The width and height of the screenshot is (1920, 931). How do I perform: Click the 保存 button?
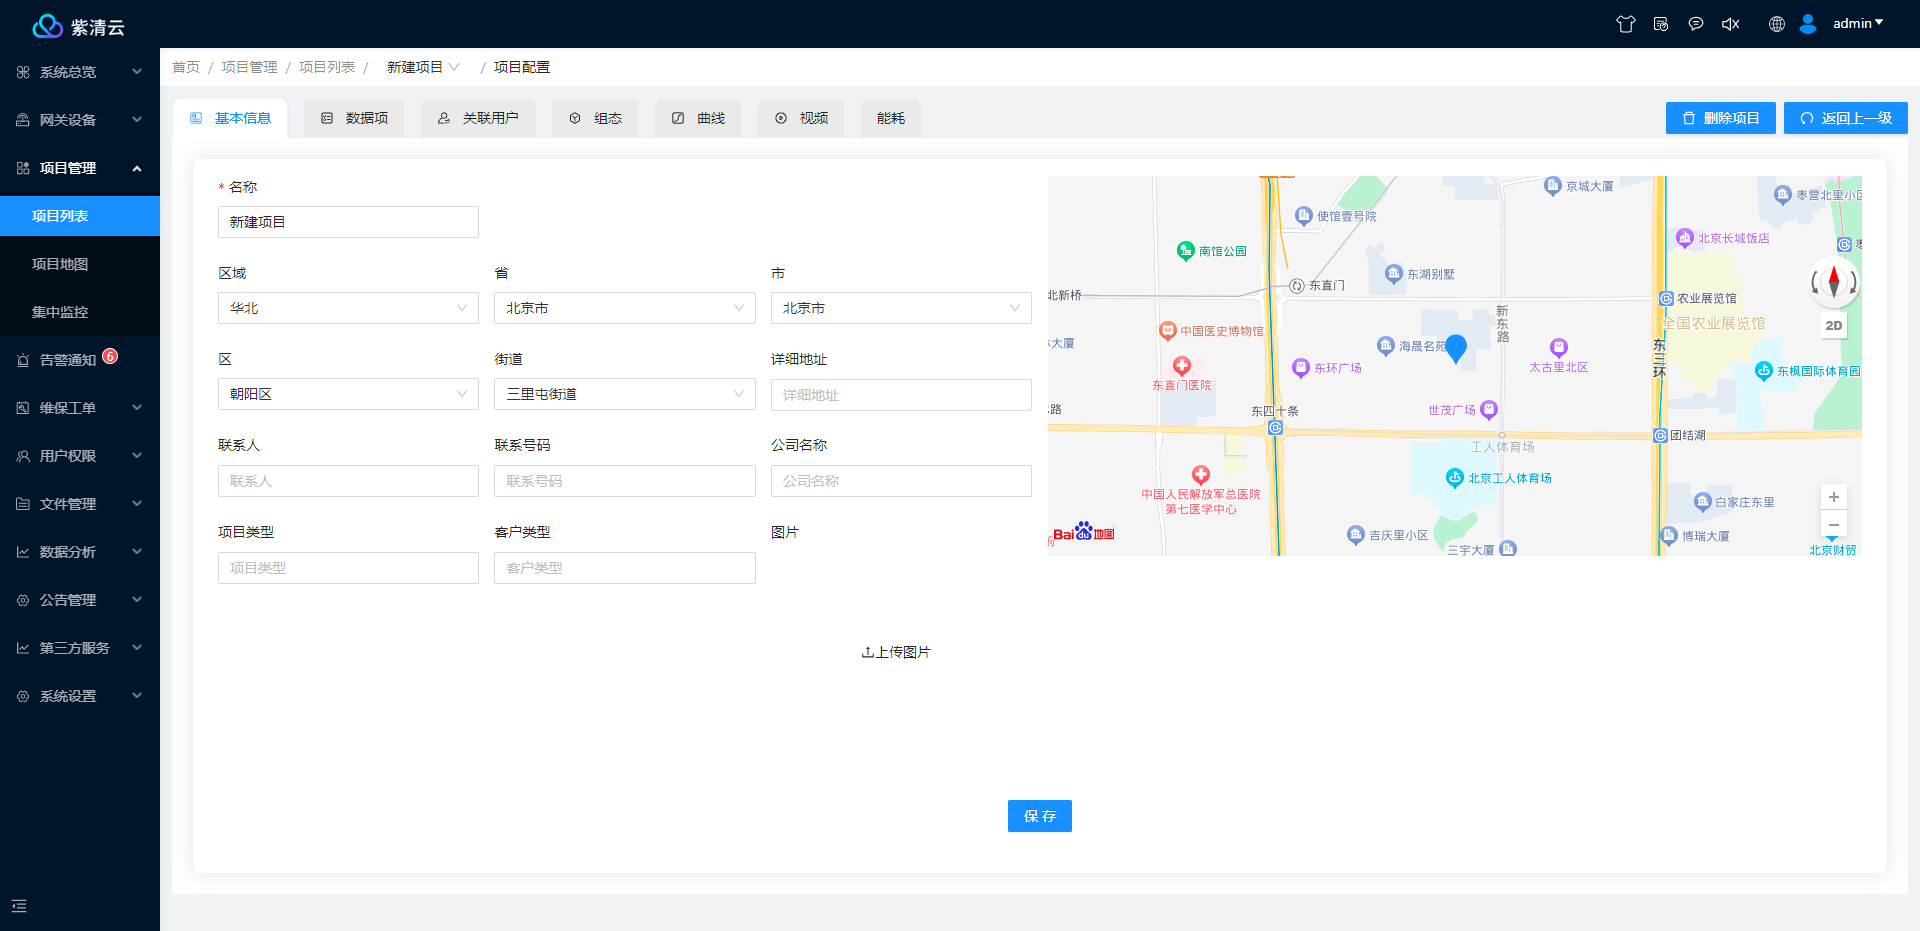pos(1040,816)
